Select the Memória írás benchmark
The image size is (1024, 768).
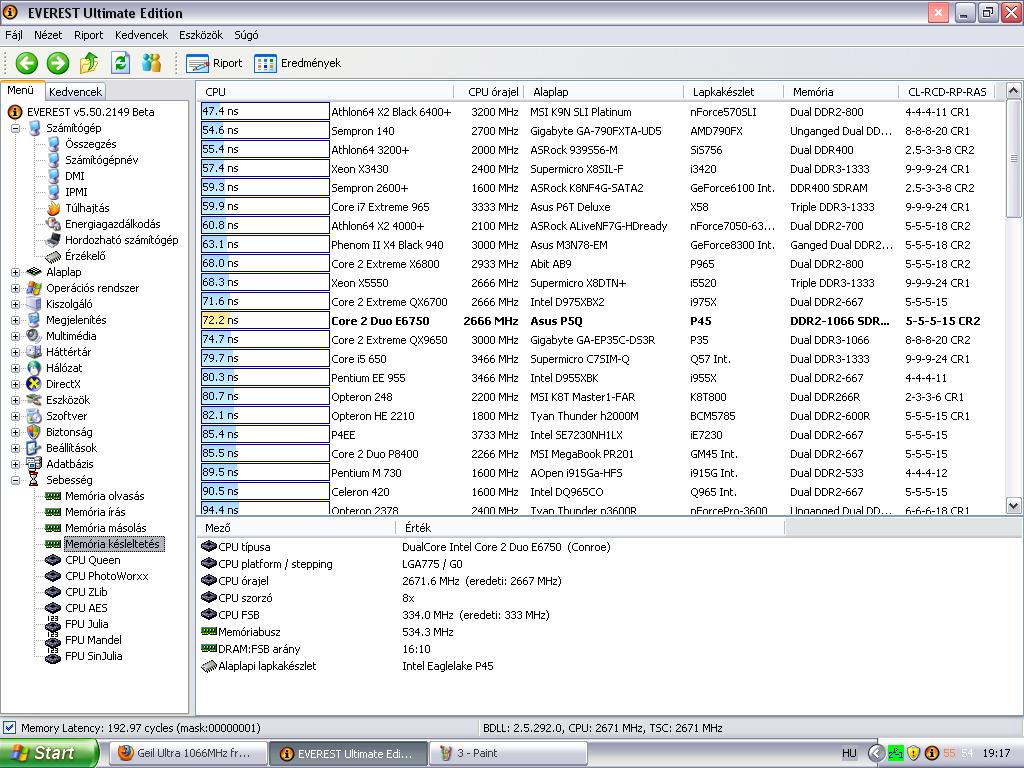pos(95,512)
